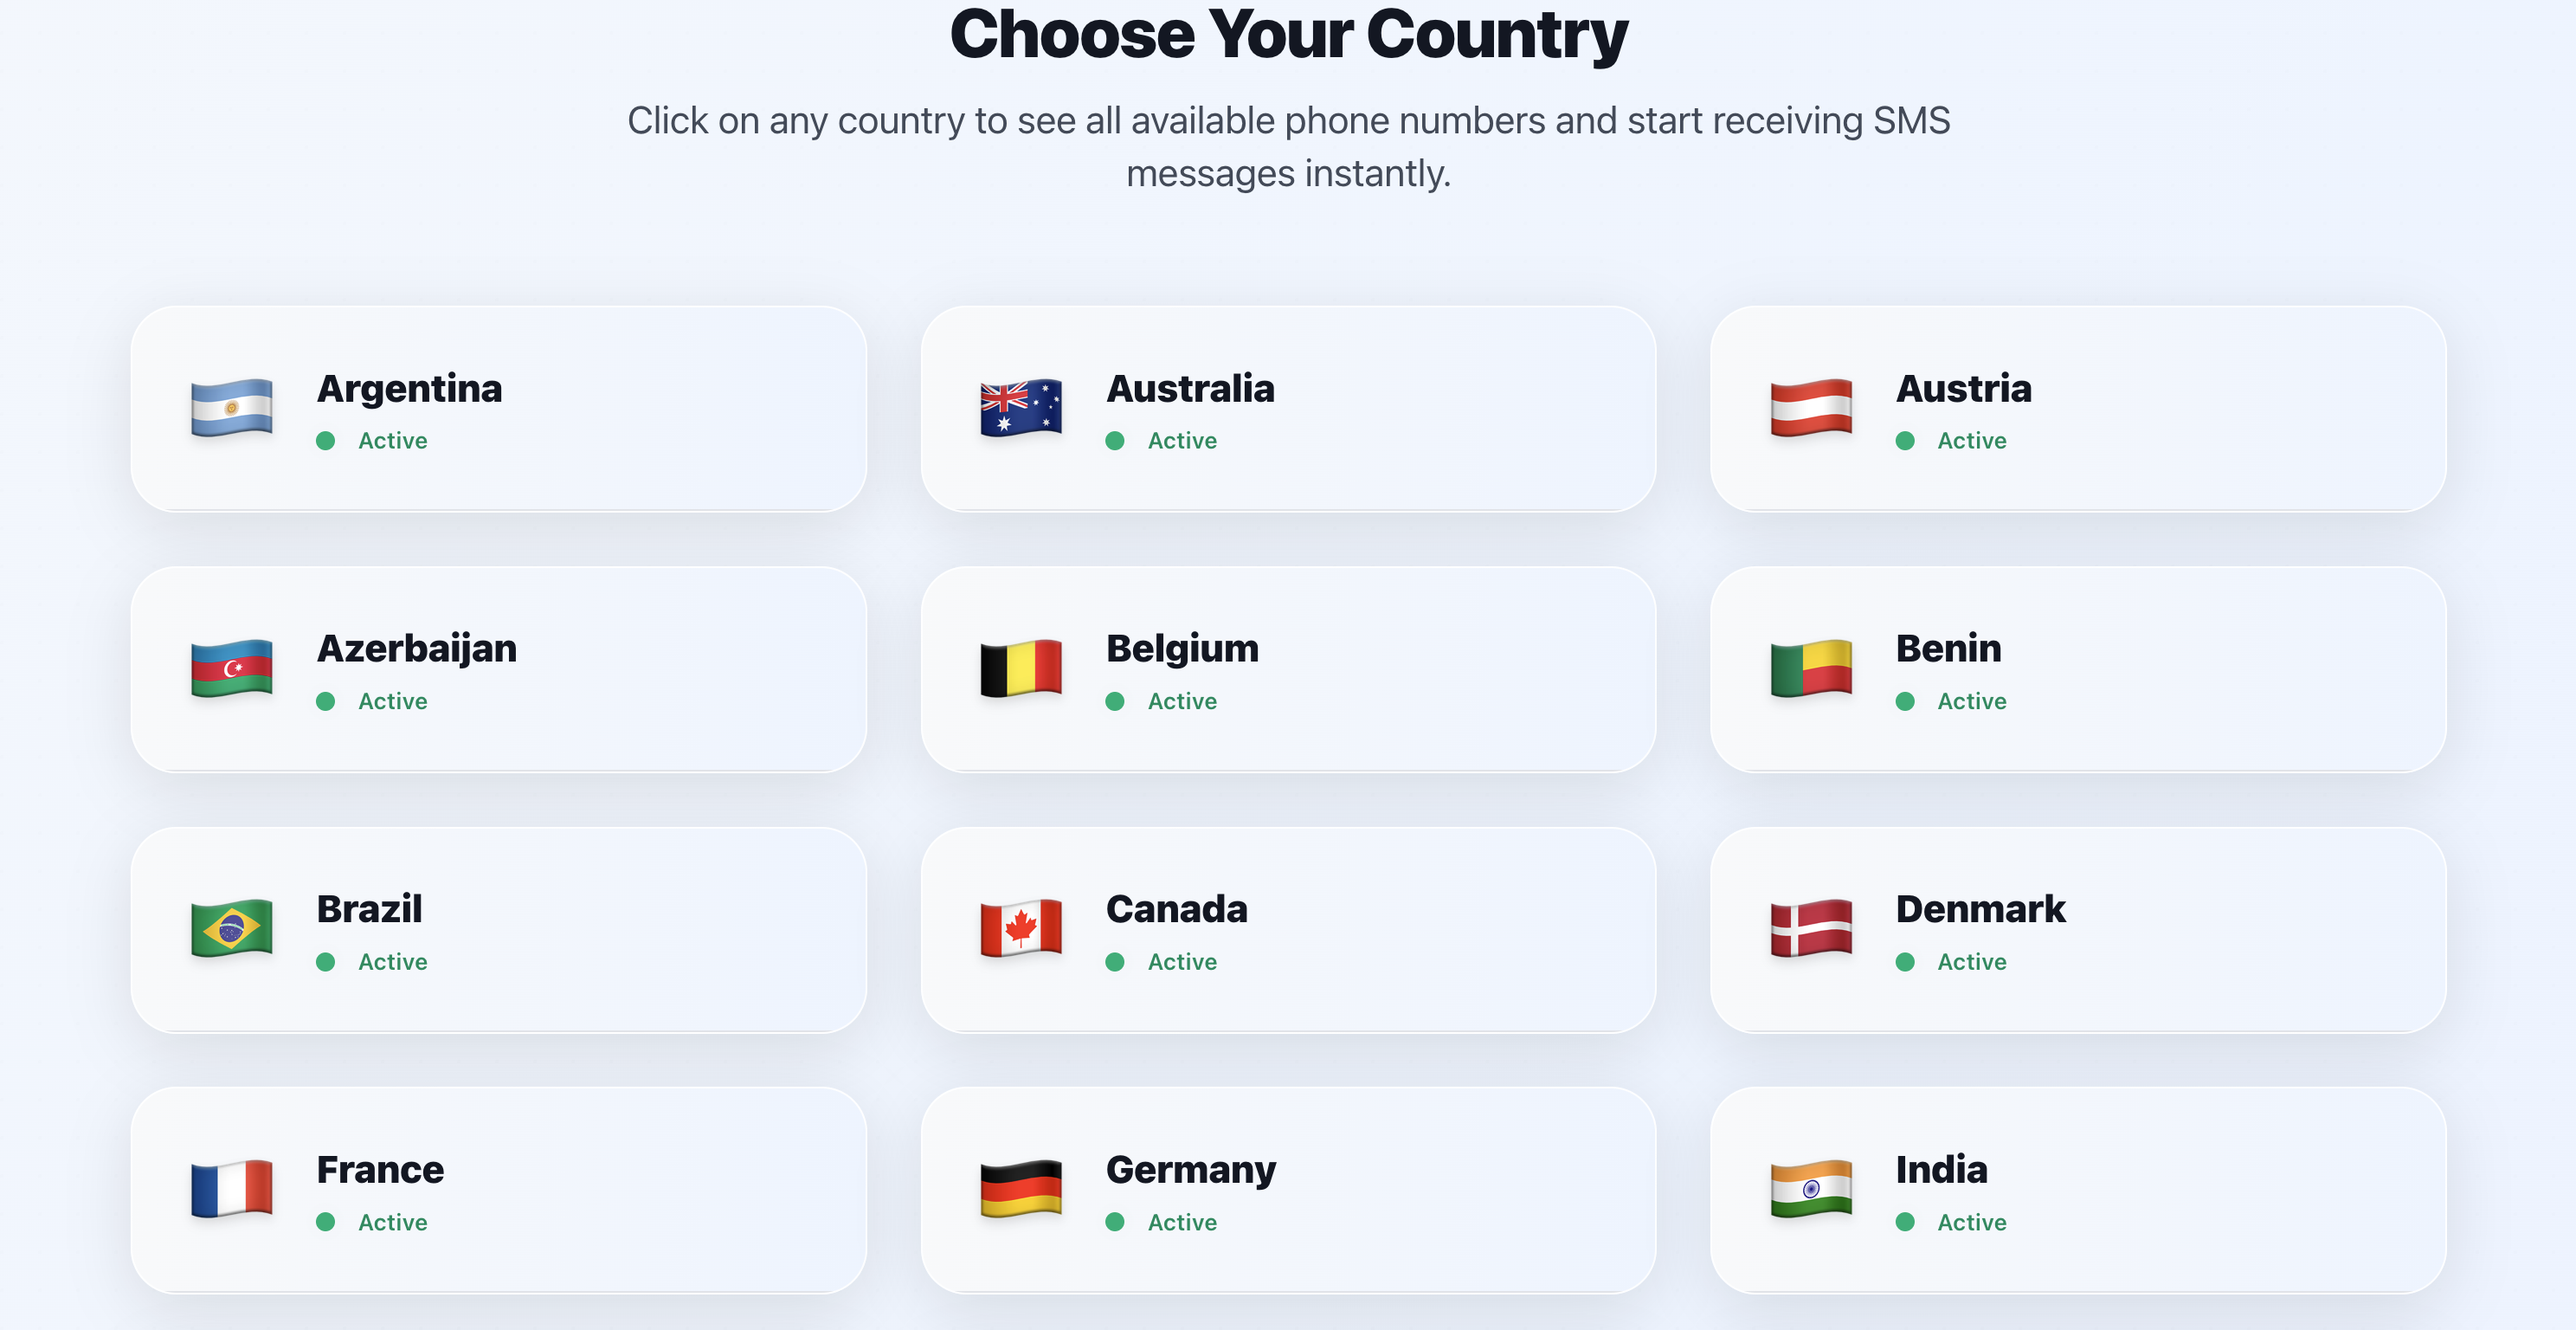Click the India flag icon
Viewport: 2576px width, 1330px height.
1810,1189
